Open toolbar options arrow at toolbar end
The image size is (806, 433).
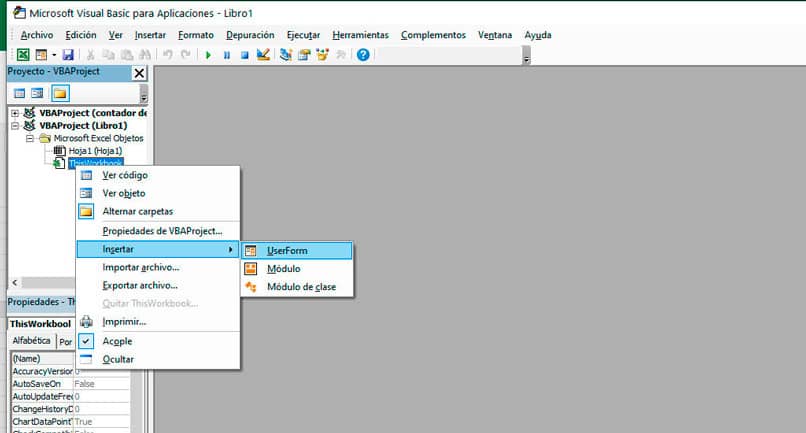[526, 55]
